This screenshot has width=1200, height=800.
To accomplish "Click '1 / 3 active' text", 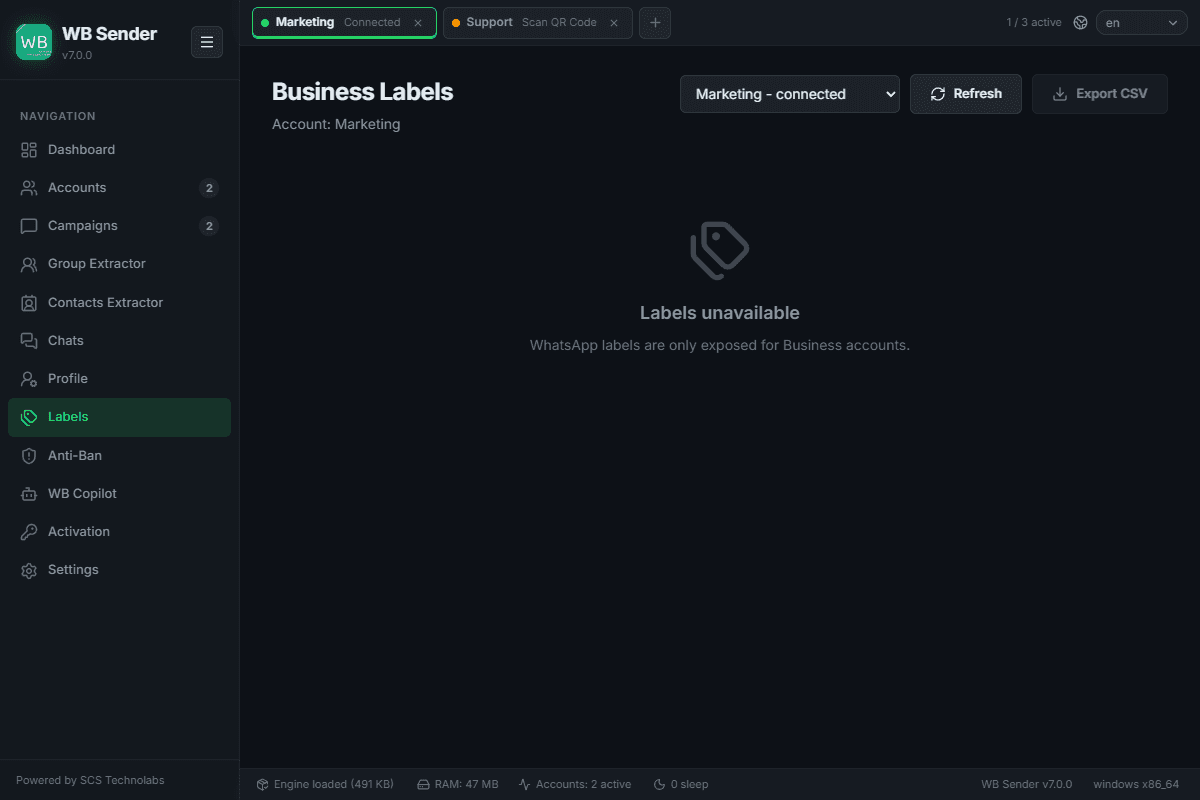I will point(1034,23).
